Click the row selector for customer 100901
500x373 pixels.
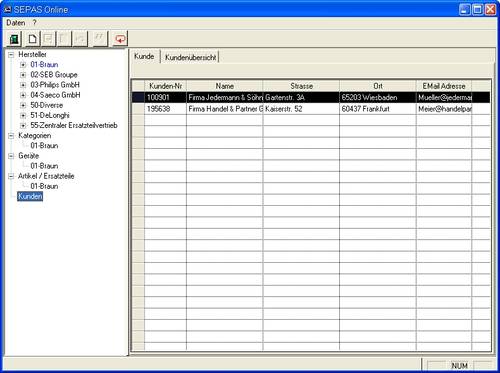pos(138,97)
